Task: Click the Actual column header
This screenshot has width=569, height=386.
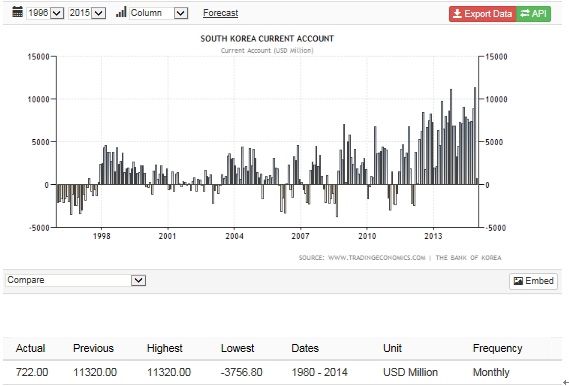Action: coord(30,348)
